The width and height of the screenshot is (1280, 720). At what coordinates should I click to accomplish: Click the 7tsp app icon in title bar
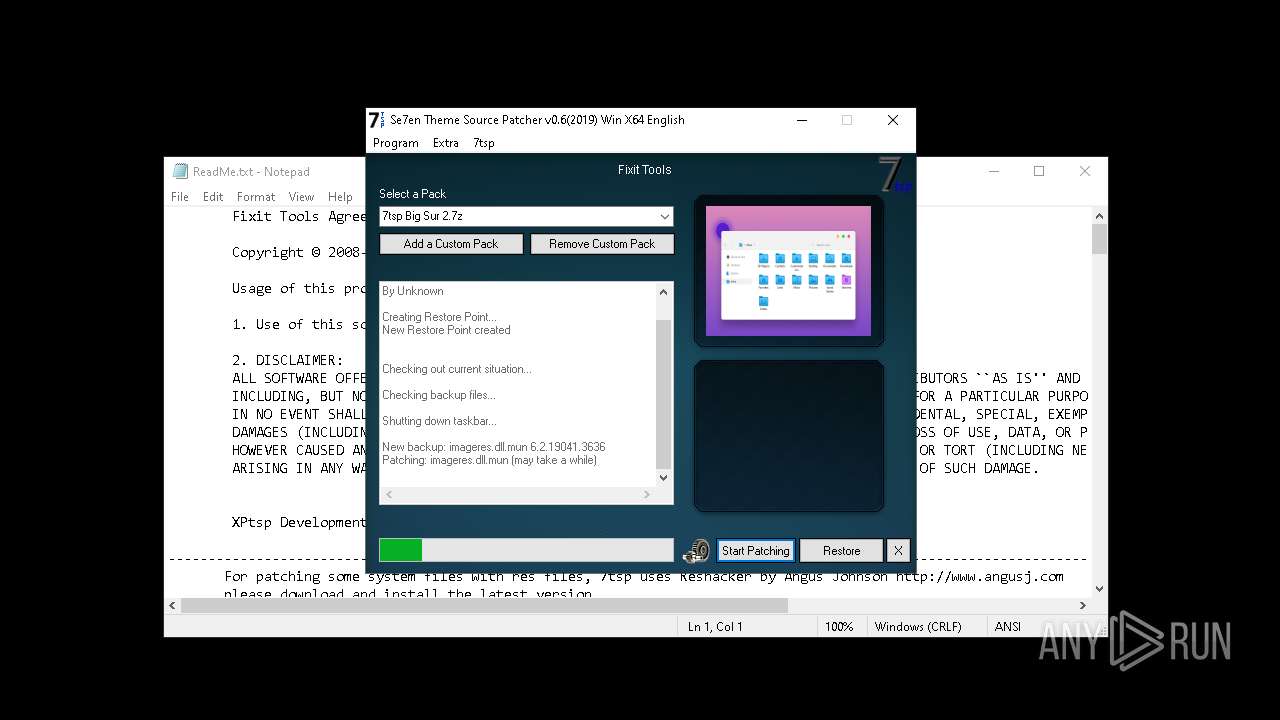click(x=376, y=120)
